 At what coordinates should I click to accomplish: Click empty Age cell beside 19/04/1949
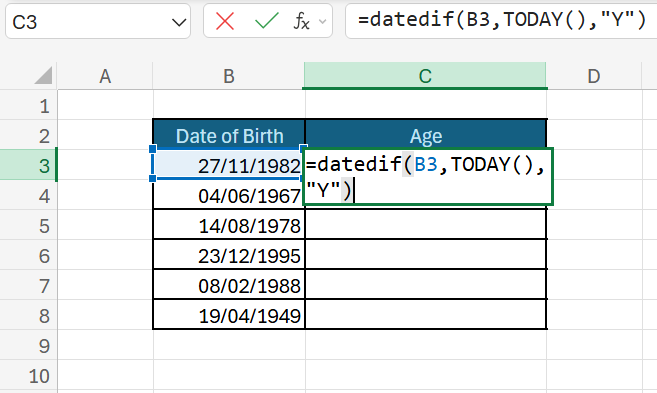pyautogui.click(x=426, y=315)
